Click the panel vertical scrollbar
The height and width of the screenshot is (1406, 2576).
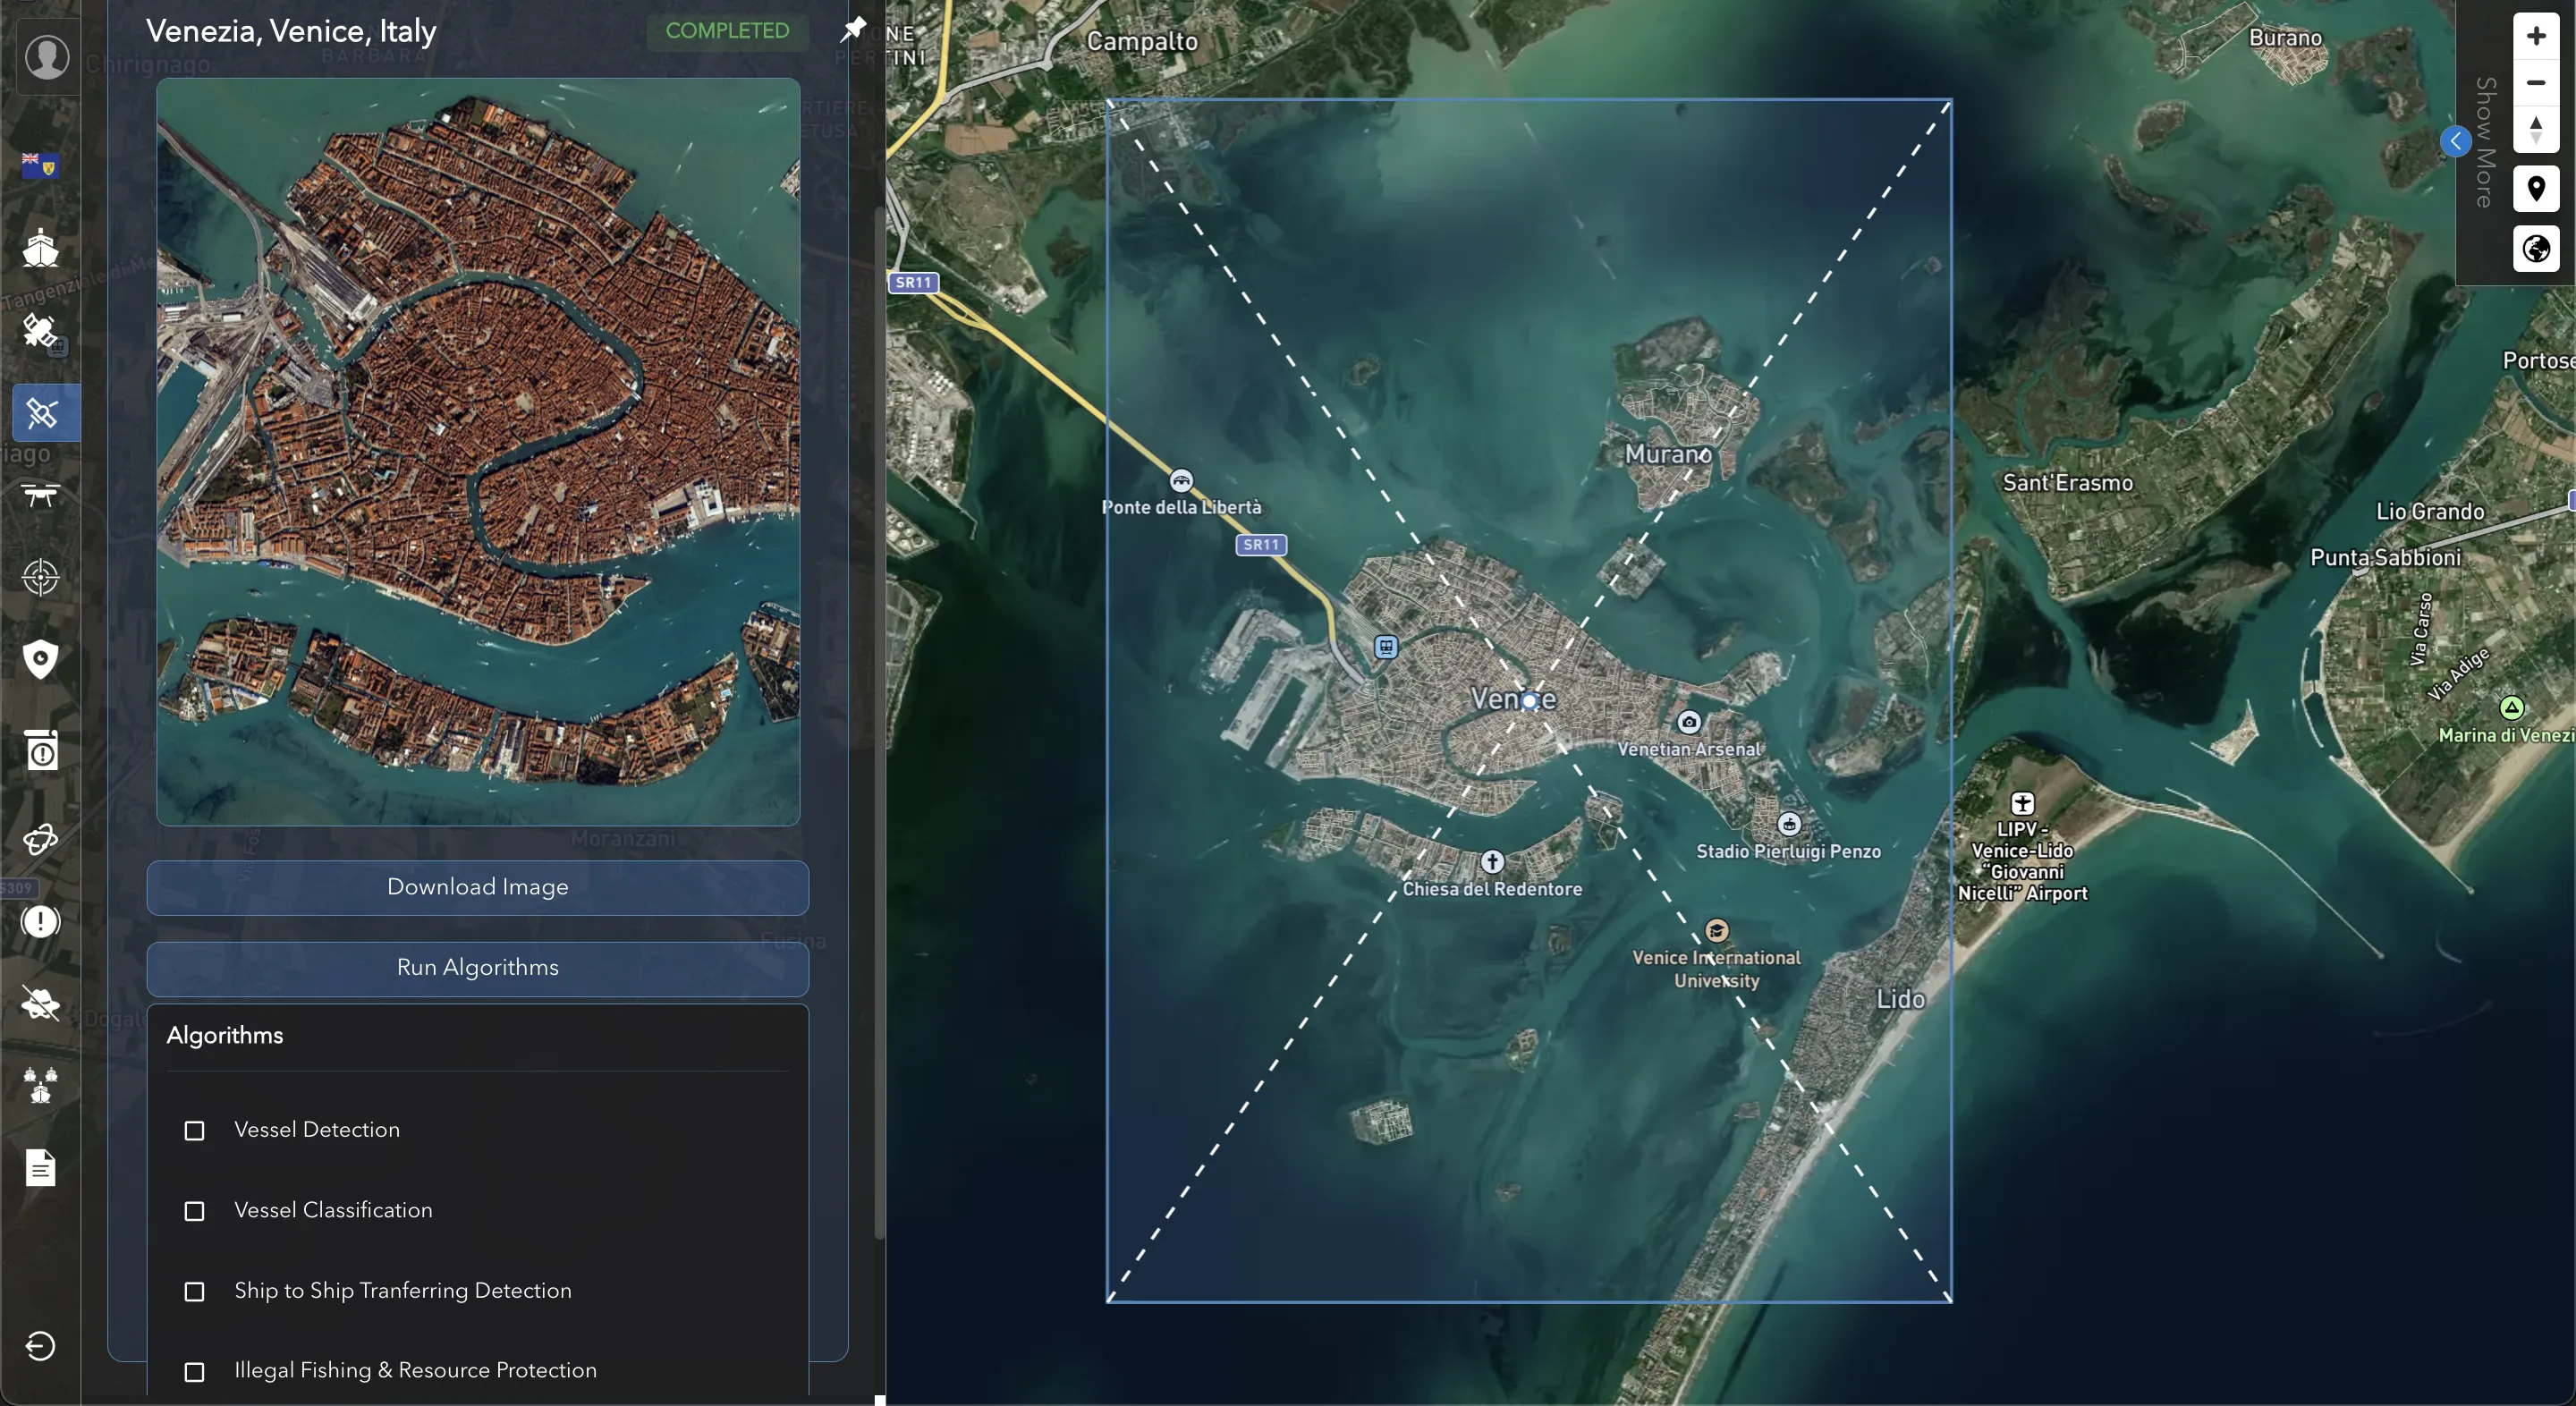(x=880, y=722)
